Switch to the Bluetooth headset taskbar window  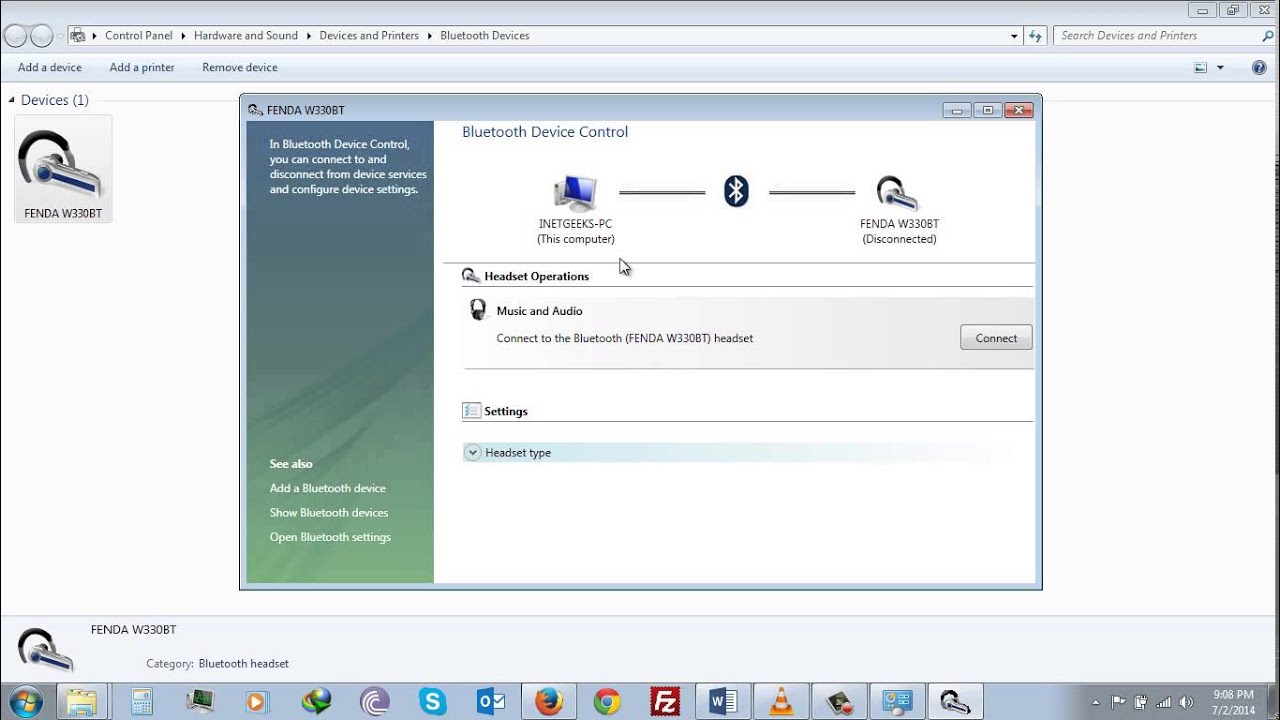955,702
